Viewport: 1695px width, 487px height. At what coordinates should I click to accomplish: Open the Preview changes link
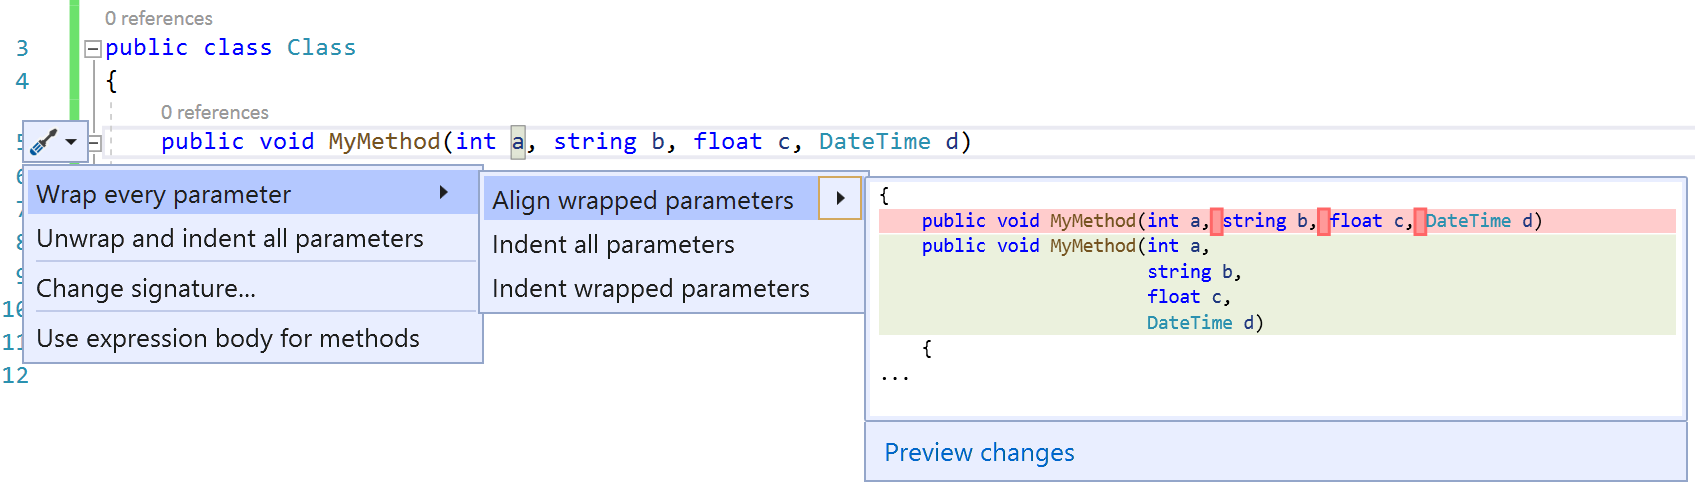pyautogui.click(x=979, y=452)
